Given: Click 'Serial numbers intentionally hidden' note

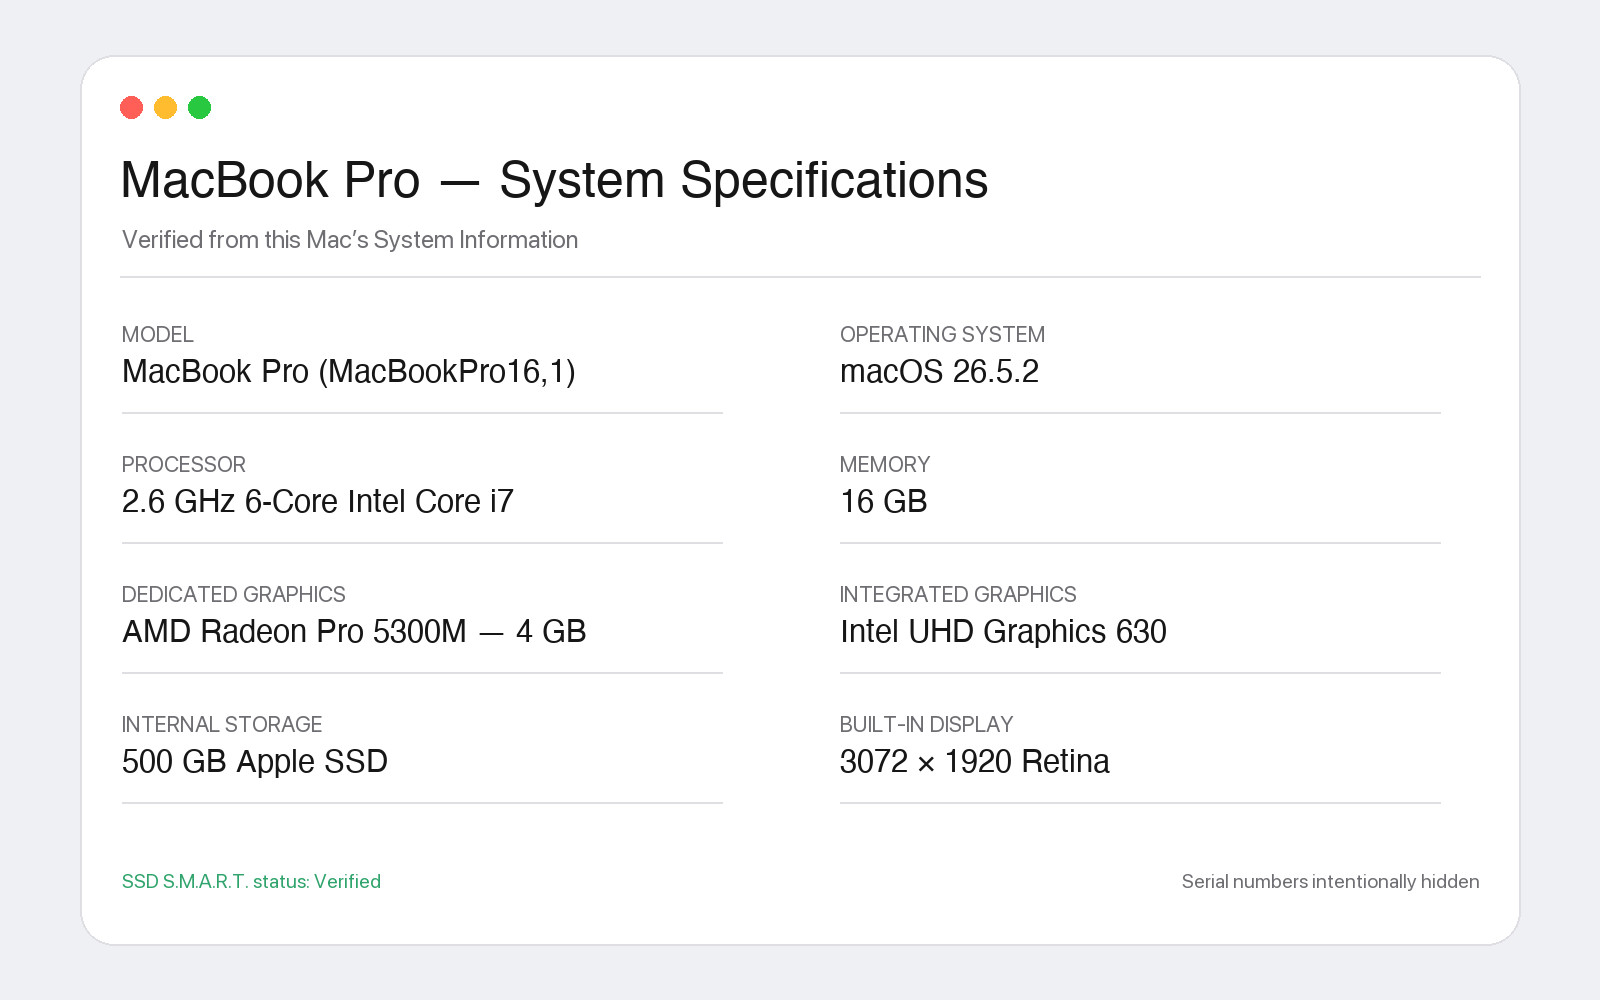Looking at the screenshot, I should 1330,881.
